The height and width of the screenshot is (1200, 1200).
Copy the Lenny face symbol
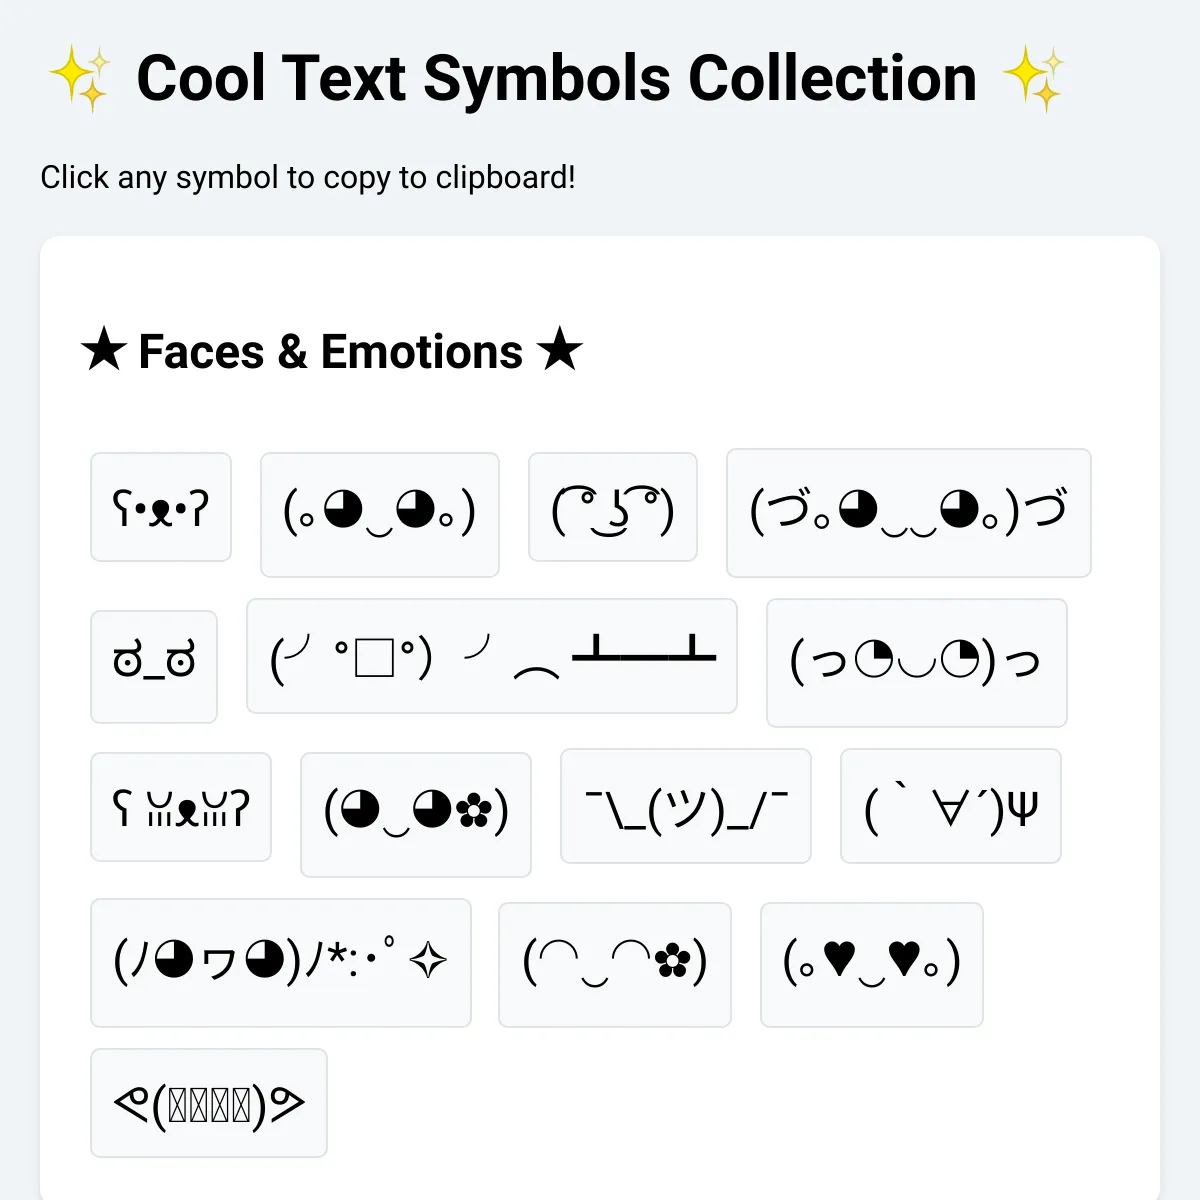613,507
